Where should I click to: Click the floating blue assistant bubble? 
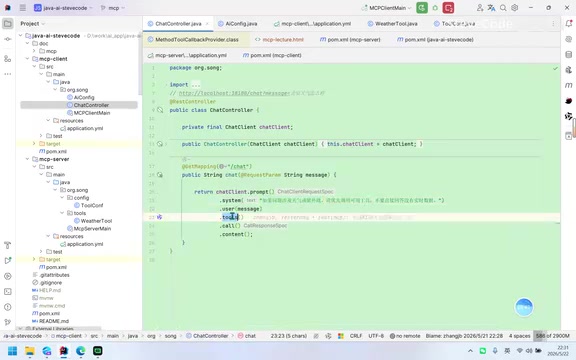pyautogui.click(x=524, y=307)
